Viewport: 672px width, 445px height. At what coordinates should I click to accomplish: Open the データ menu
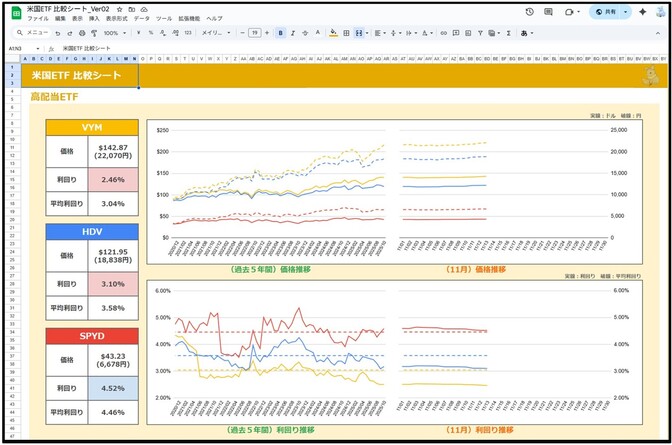click(x=141, y=19)
